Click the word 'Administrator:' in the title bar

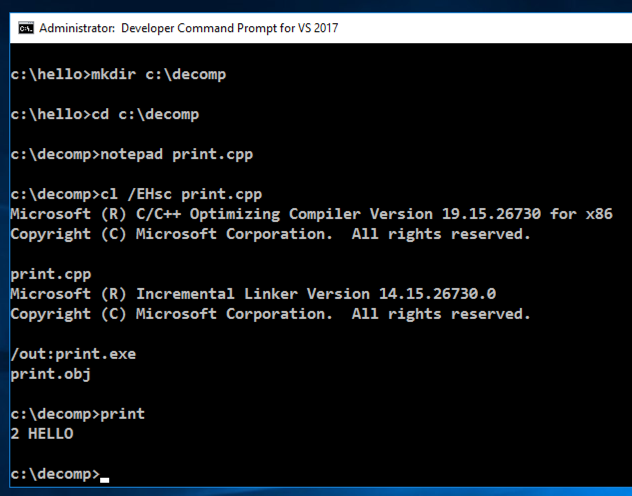[77, 28]
